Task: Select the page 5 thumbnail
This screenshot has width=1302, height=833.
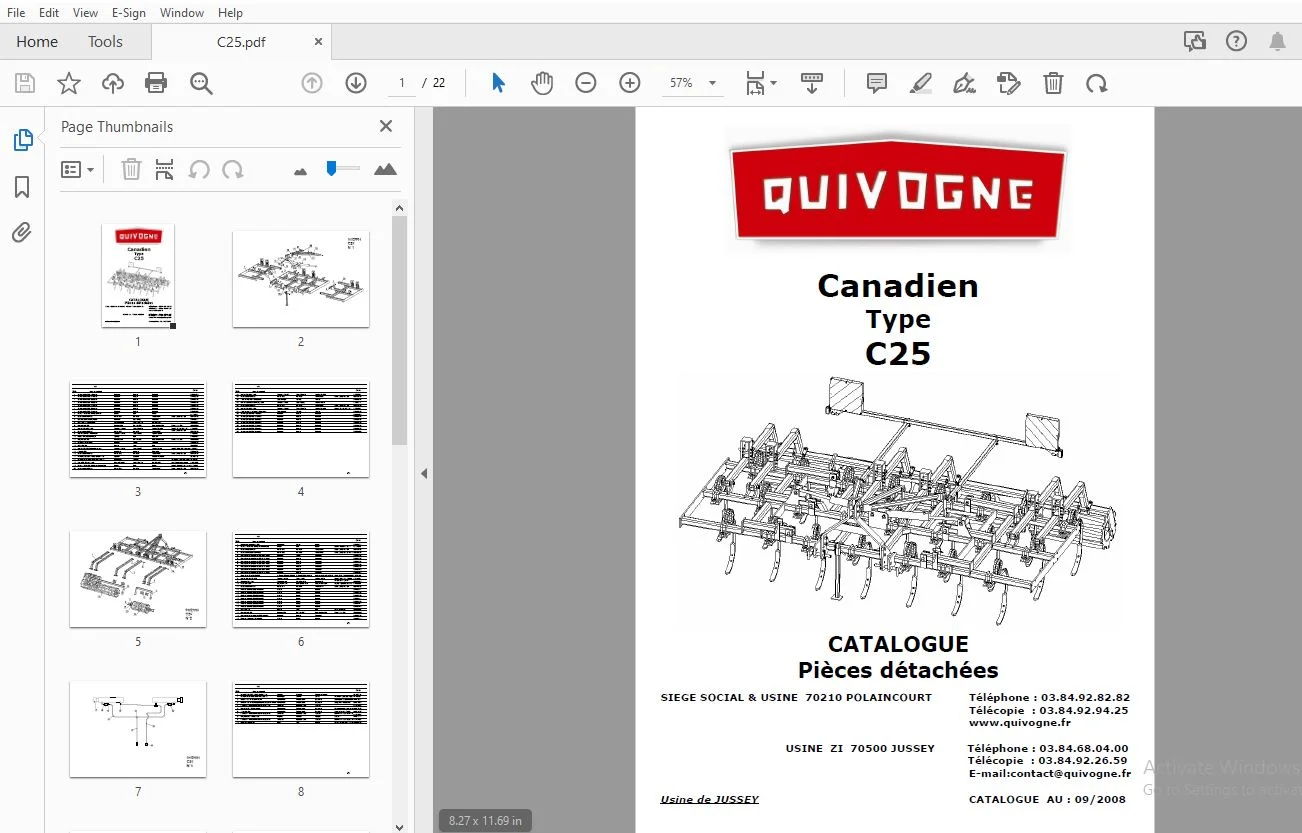Action: click(x=138, y=579)
